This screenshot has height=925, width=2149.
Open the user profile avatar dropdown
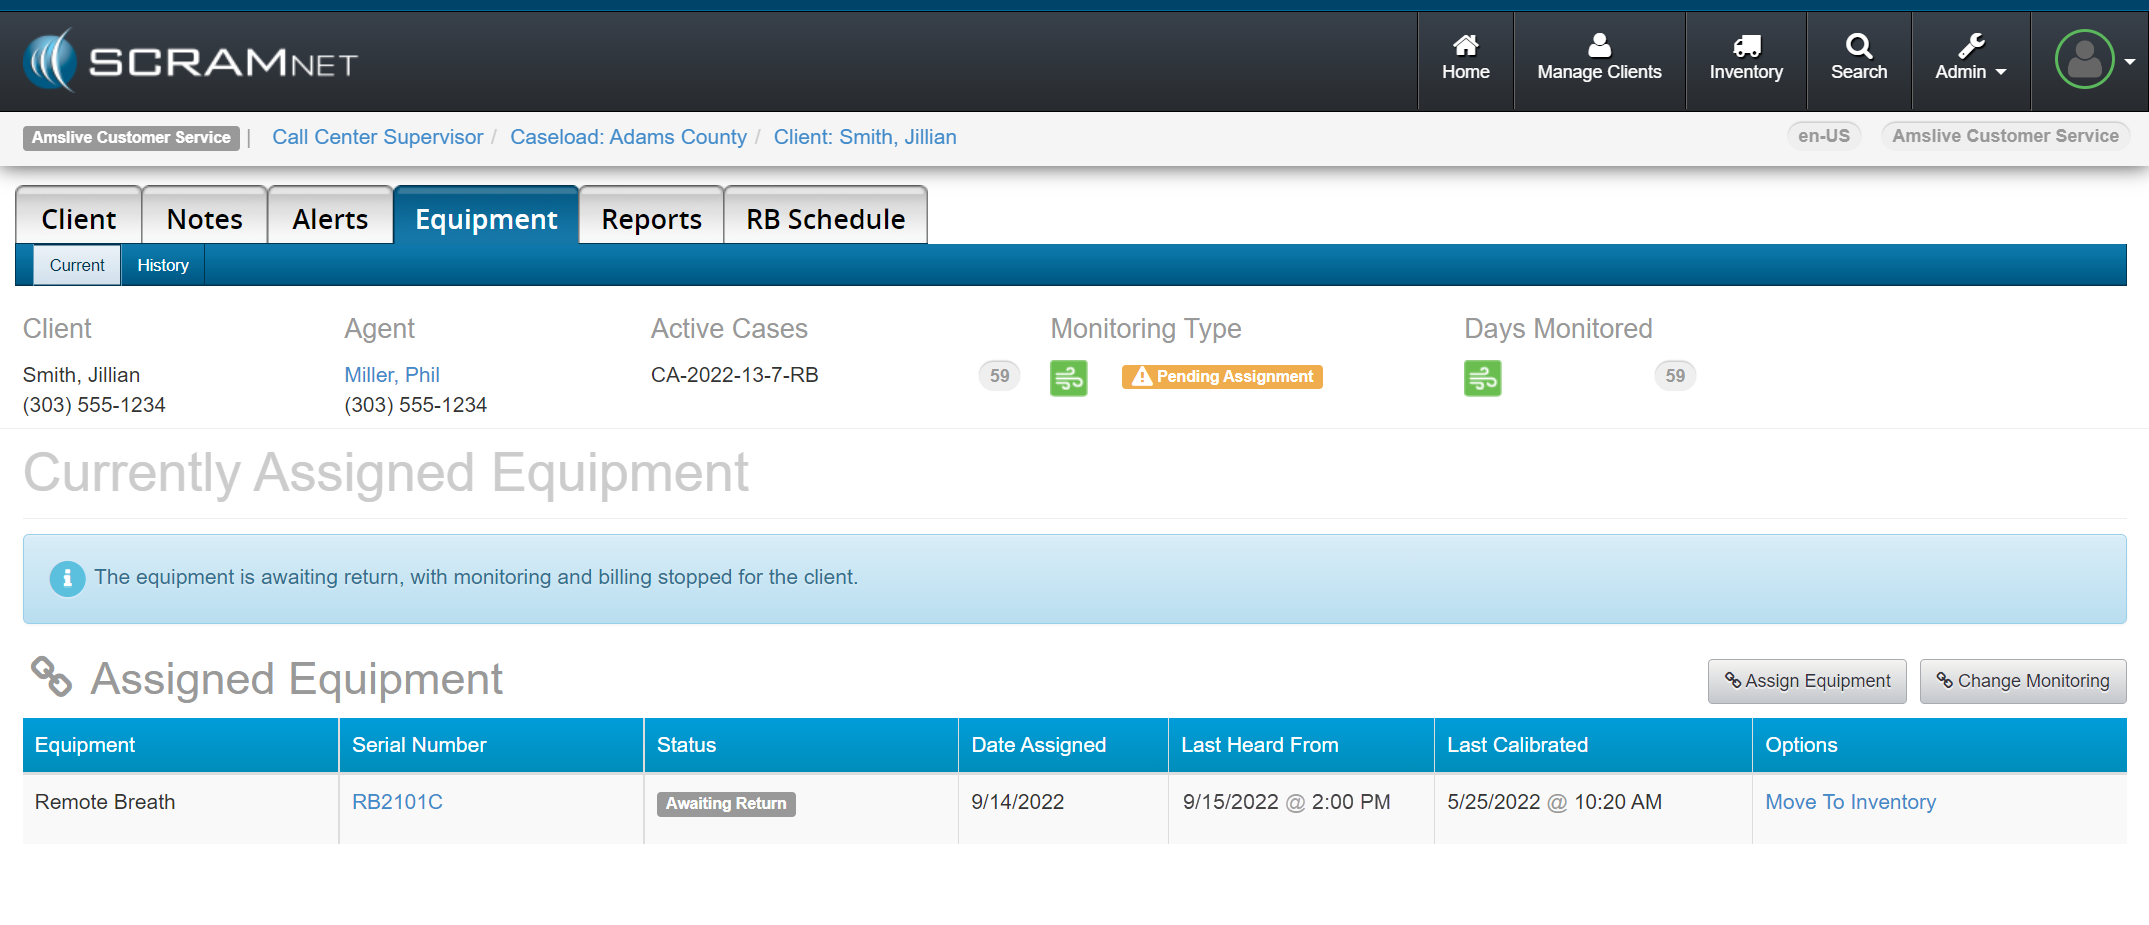[2094, 60]
